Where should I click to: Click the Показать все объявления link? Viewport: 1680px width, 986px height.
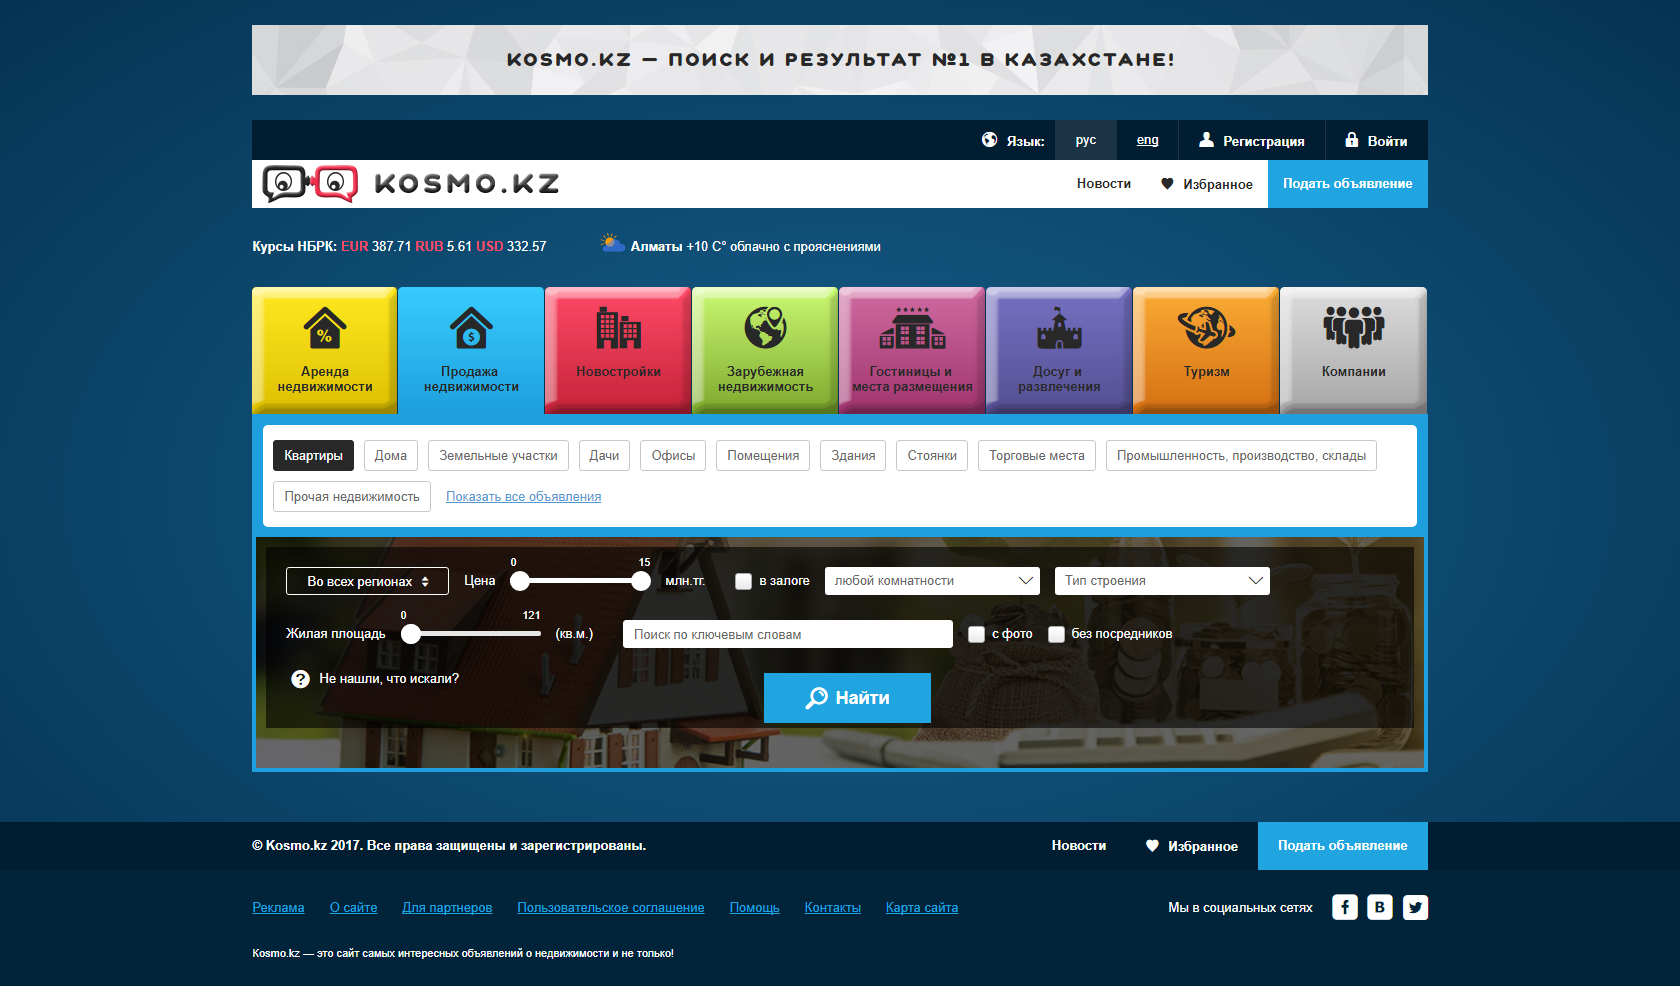(523, 497)
